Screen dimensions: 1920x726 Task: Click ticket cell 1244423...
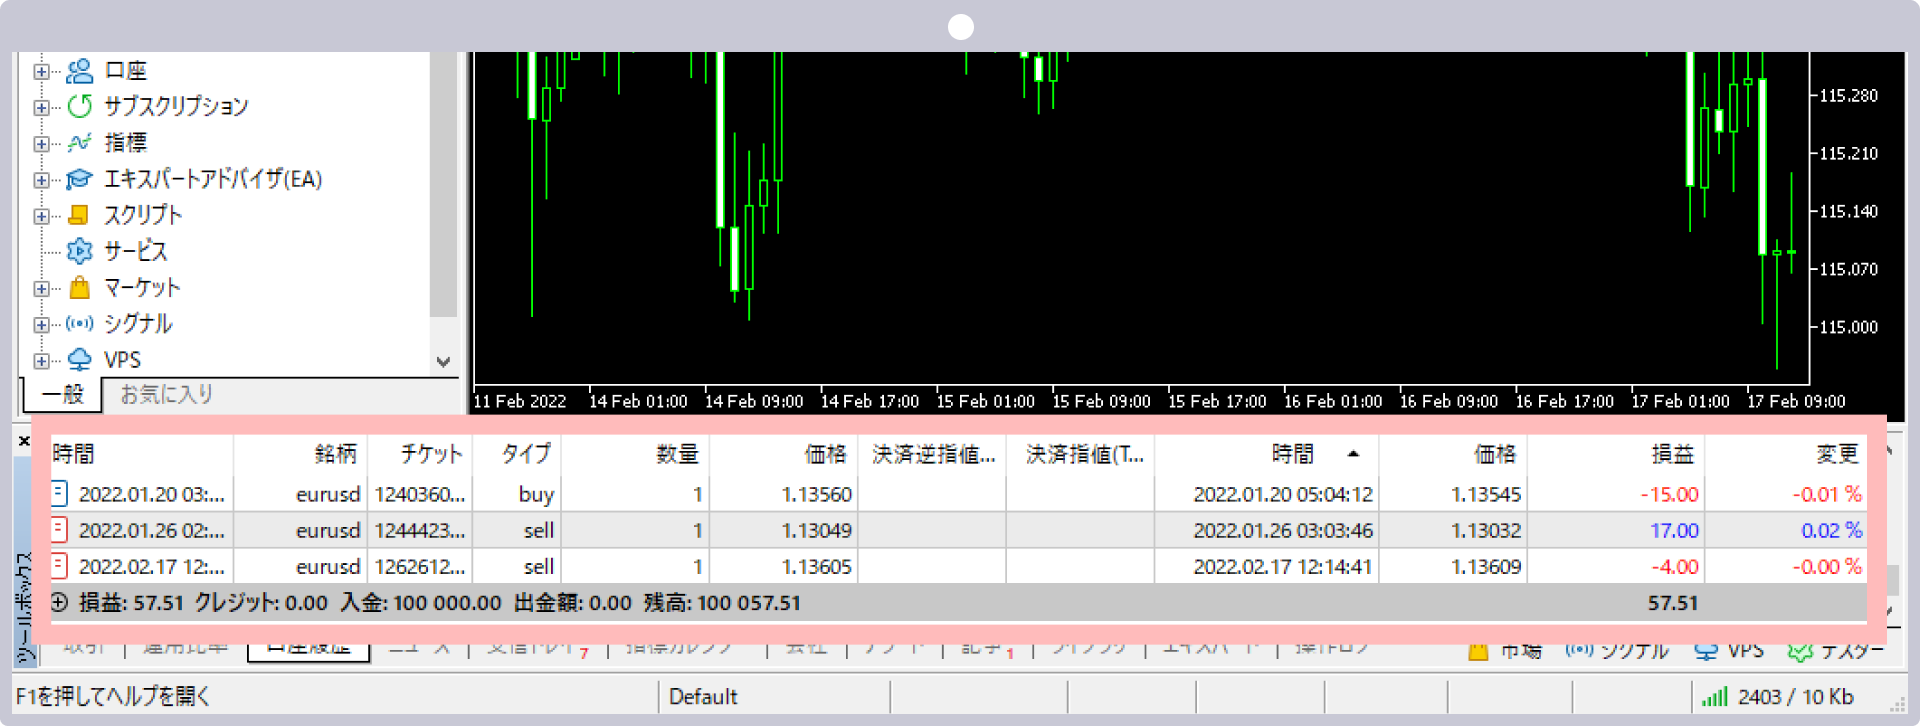pos(420,530)
